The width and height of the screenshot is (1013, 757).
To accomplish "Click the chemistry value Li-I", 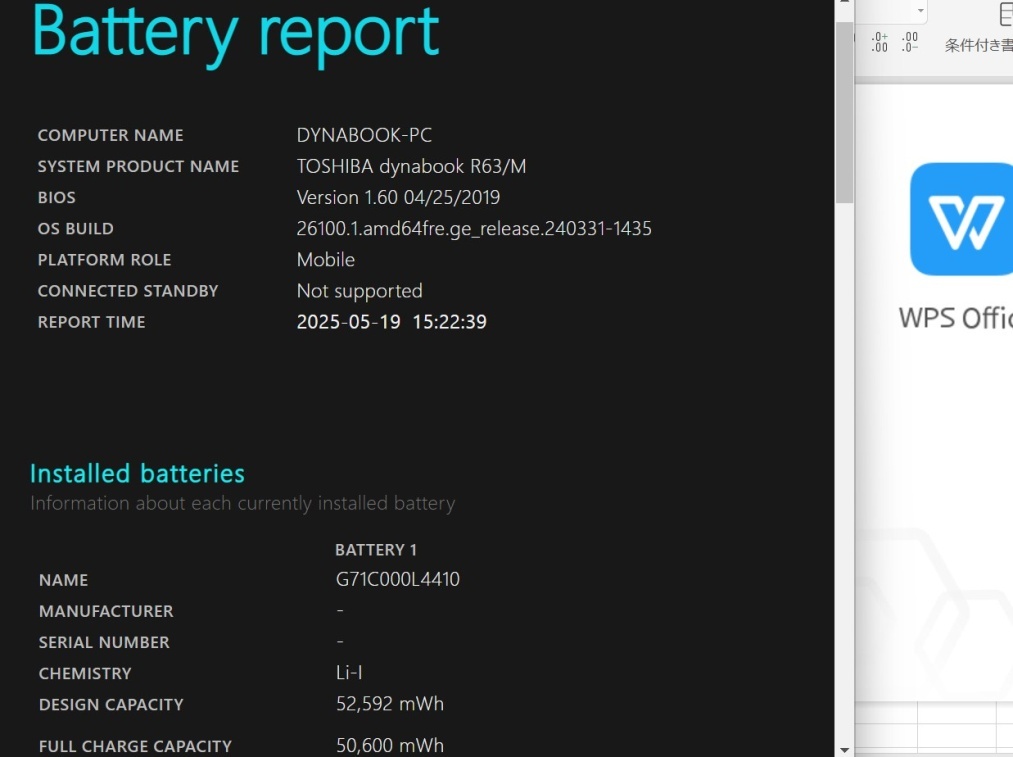I will tap(349, 673).
